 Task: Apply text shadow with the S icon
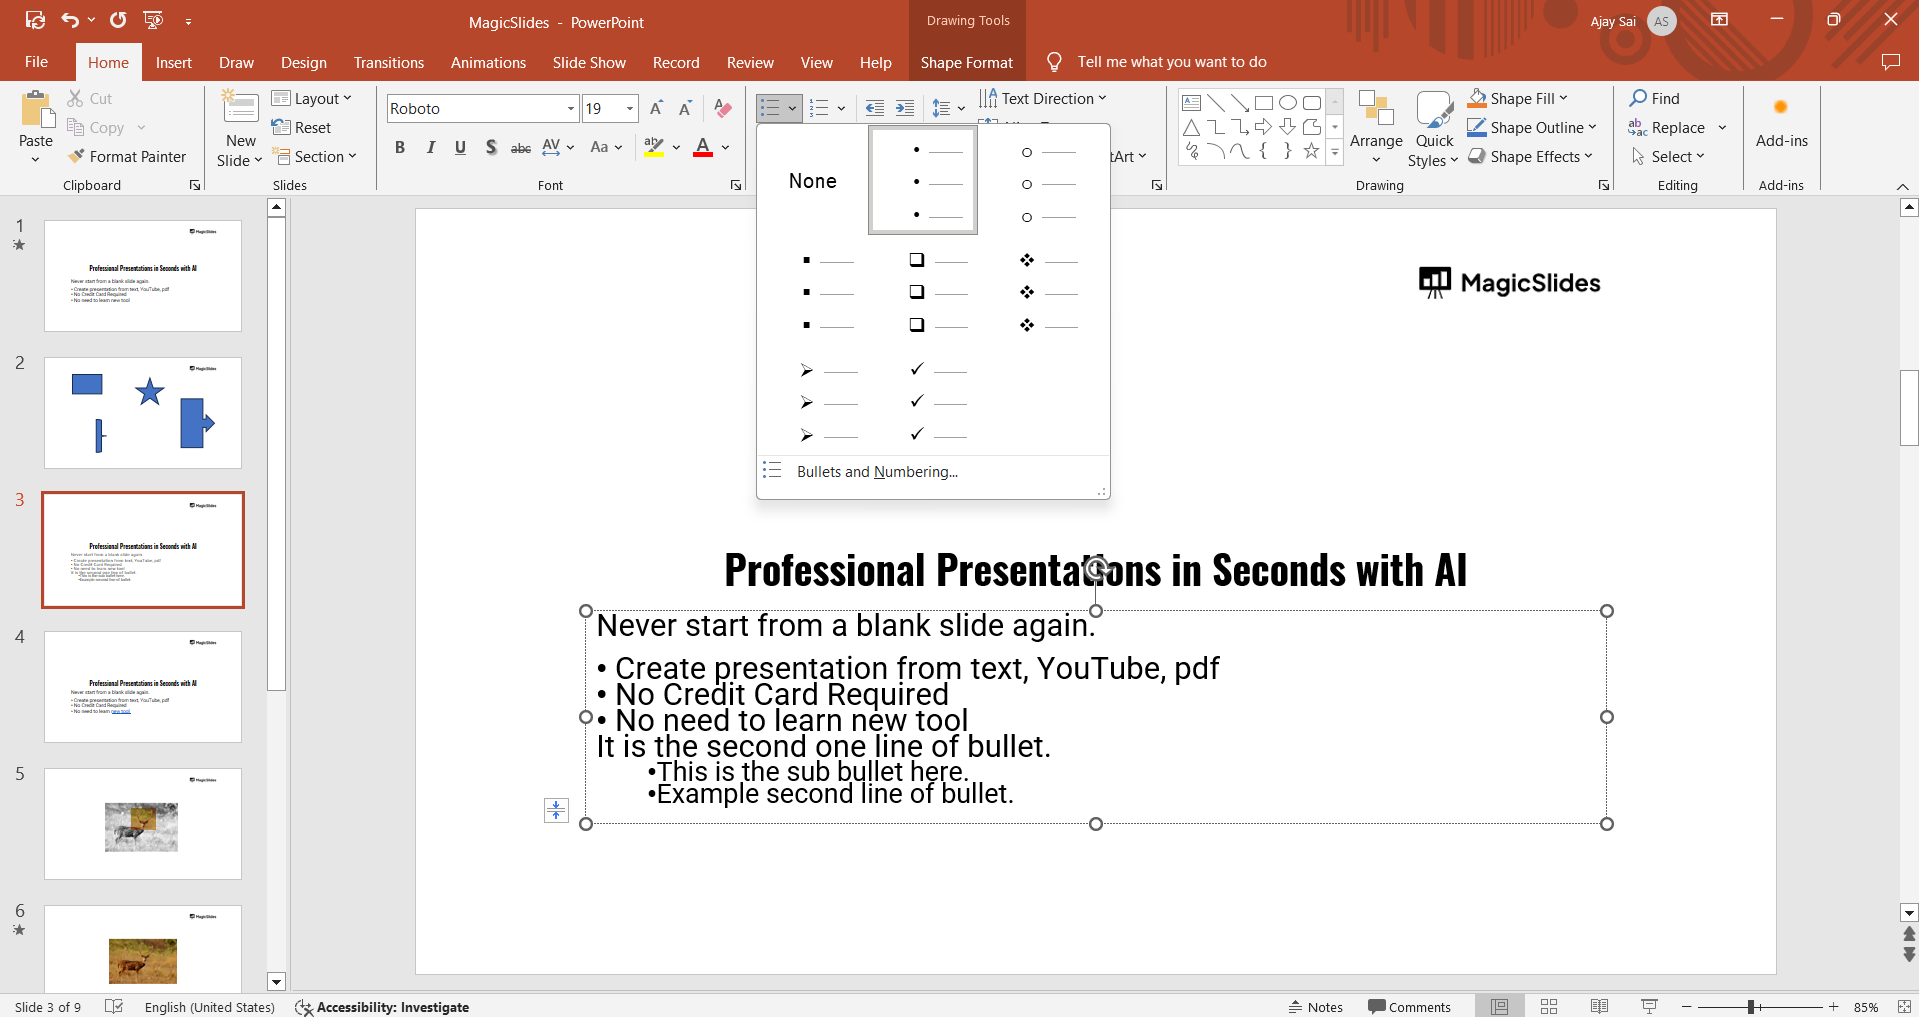point(491,147)
